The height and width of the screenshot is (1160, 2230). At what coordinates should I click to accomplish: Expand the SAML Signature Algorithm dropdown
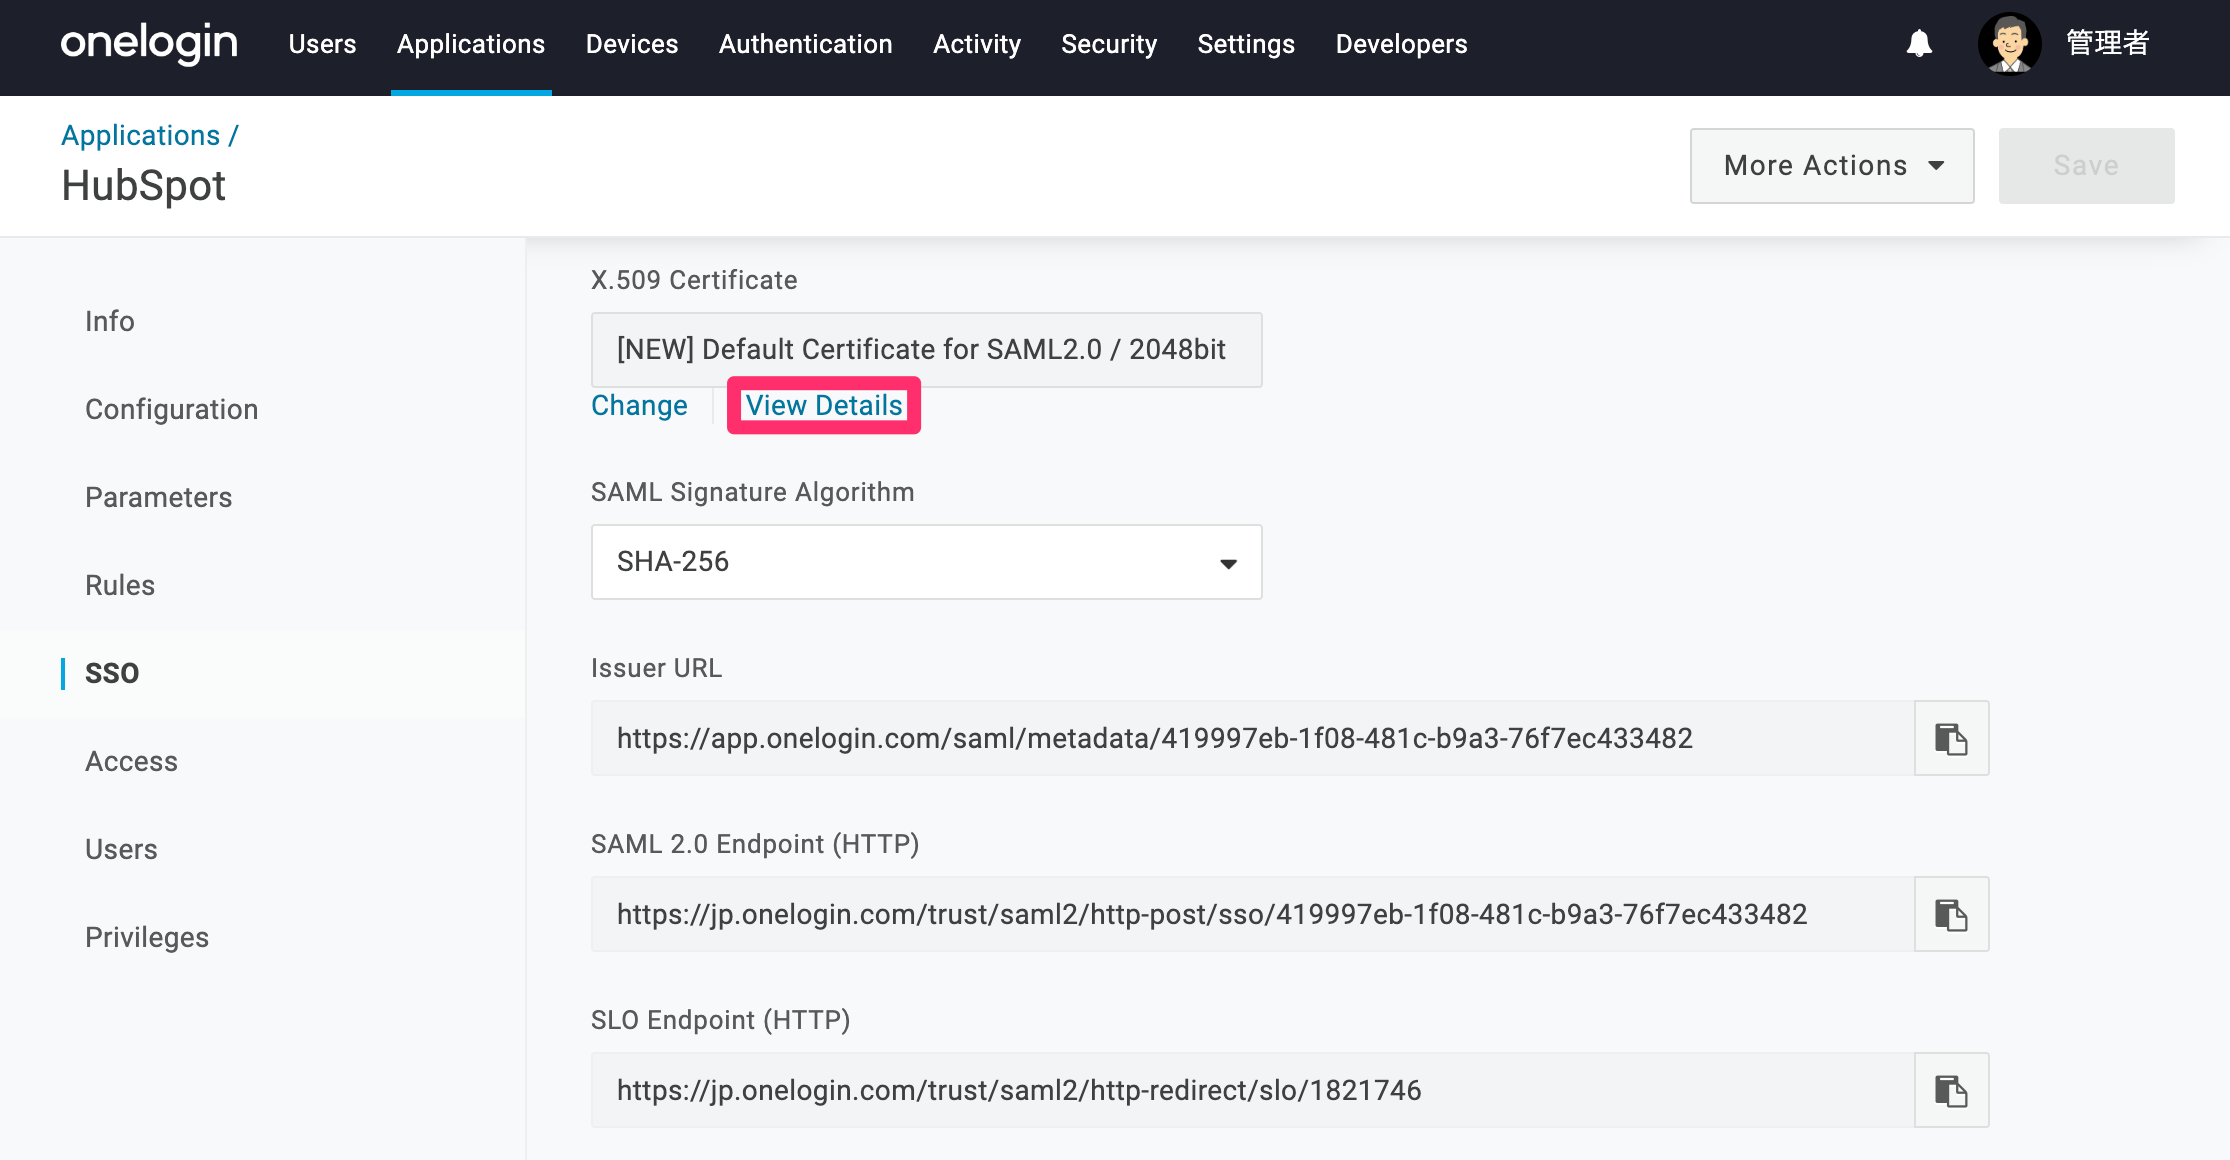(x=927, y=562)
